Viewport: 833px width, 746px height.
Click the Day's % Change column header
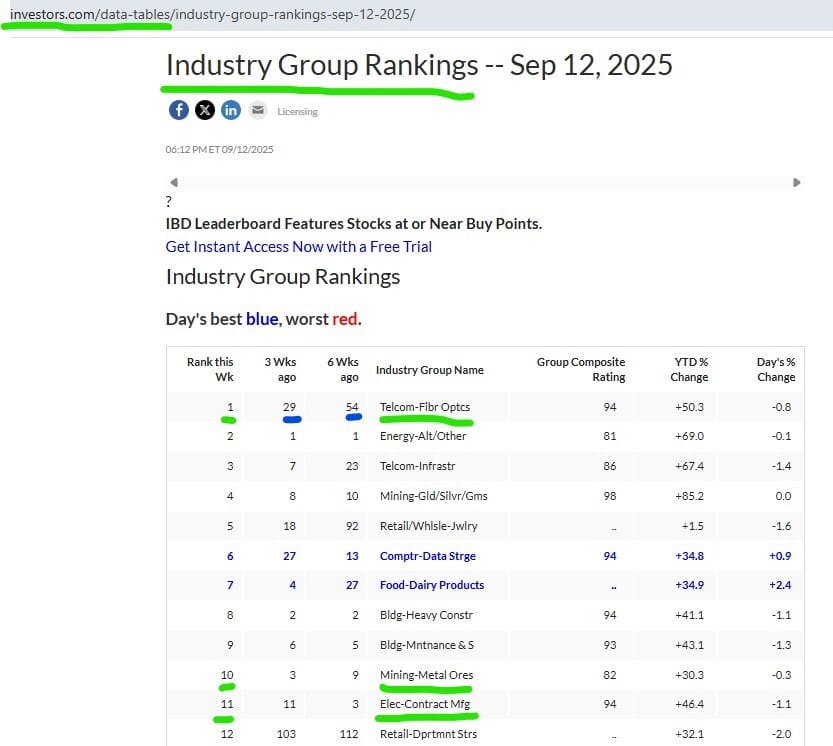pyautogui.click(x=776, y=369)
